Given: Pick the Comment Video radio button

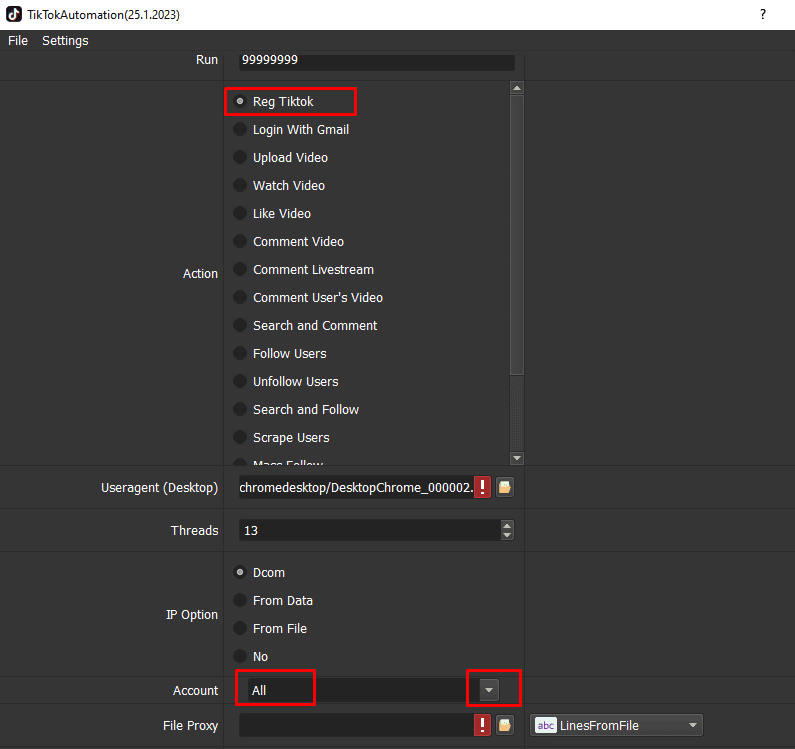Looking at the screenshot, I should click(x=240, y=241).
